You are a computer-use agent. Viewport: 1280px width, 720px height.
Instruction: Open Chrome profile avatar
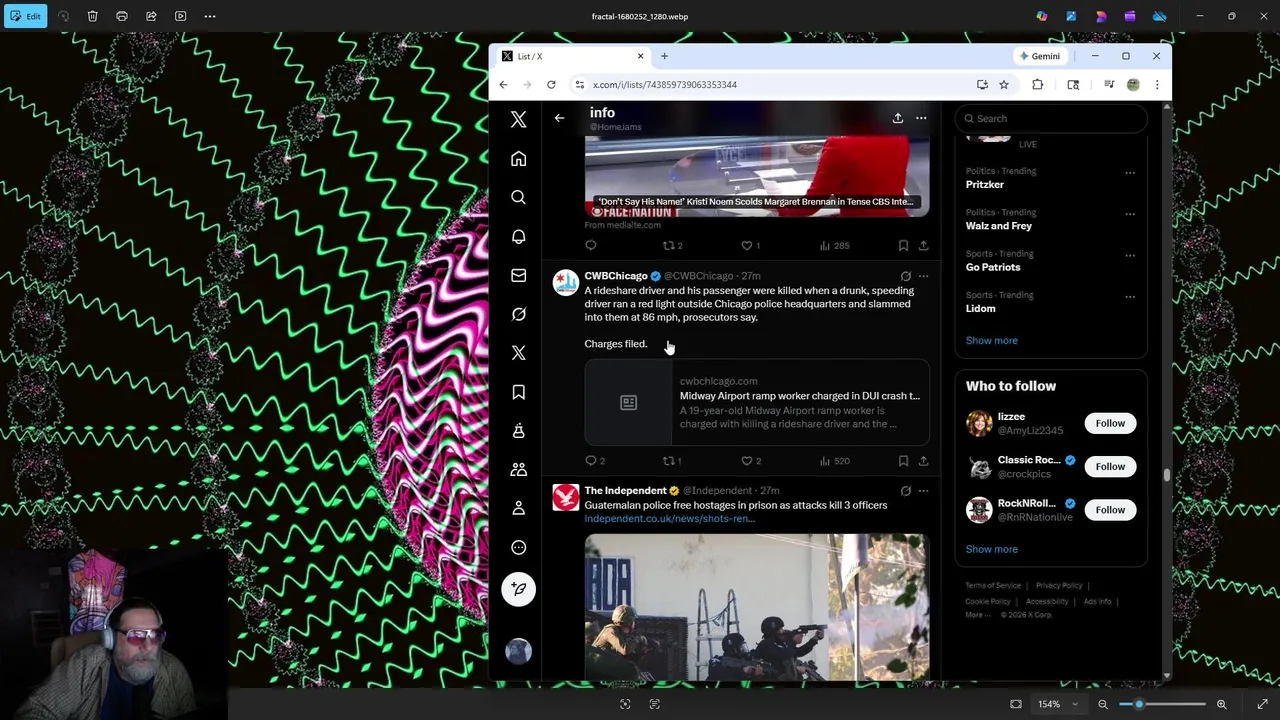click(1133, 85)
